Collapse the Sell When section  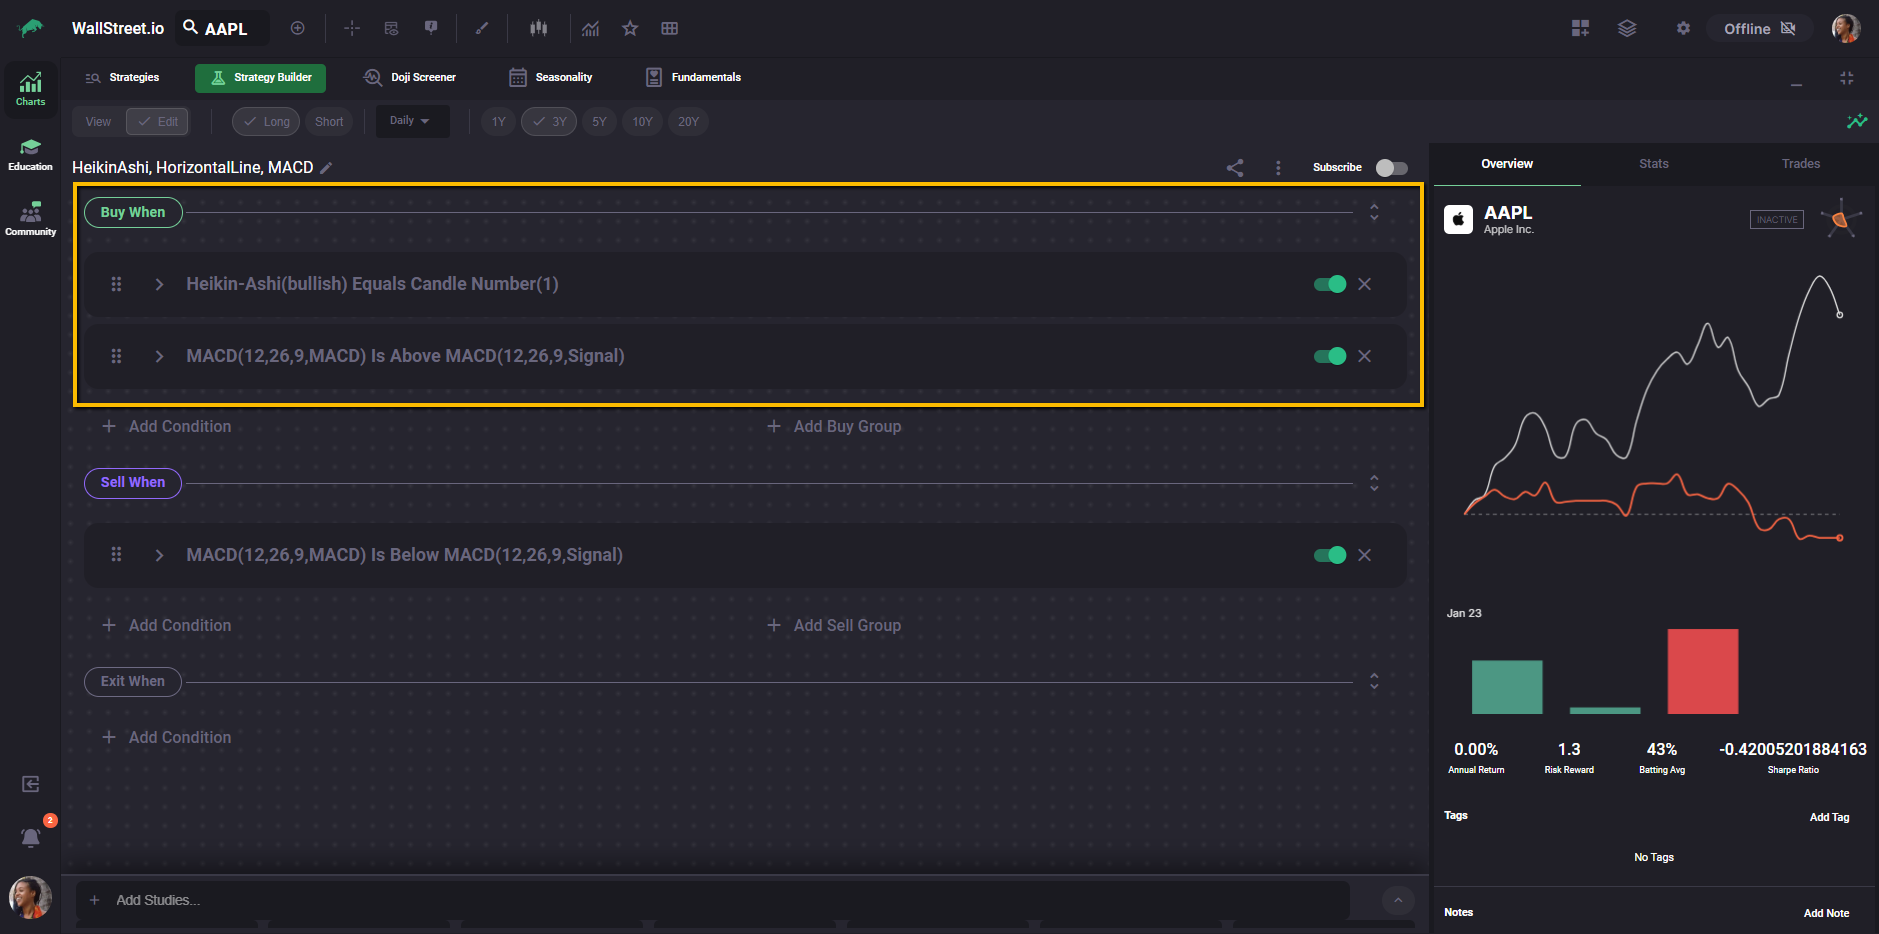tap(1374, 483)
